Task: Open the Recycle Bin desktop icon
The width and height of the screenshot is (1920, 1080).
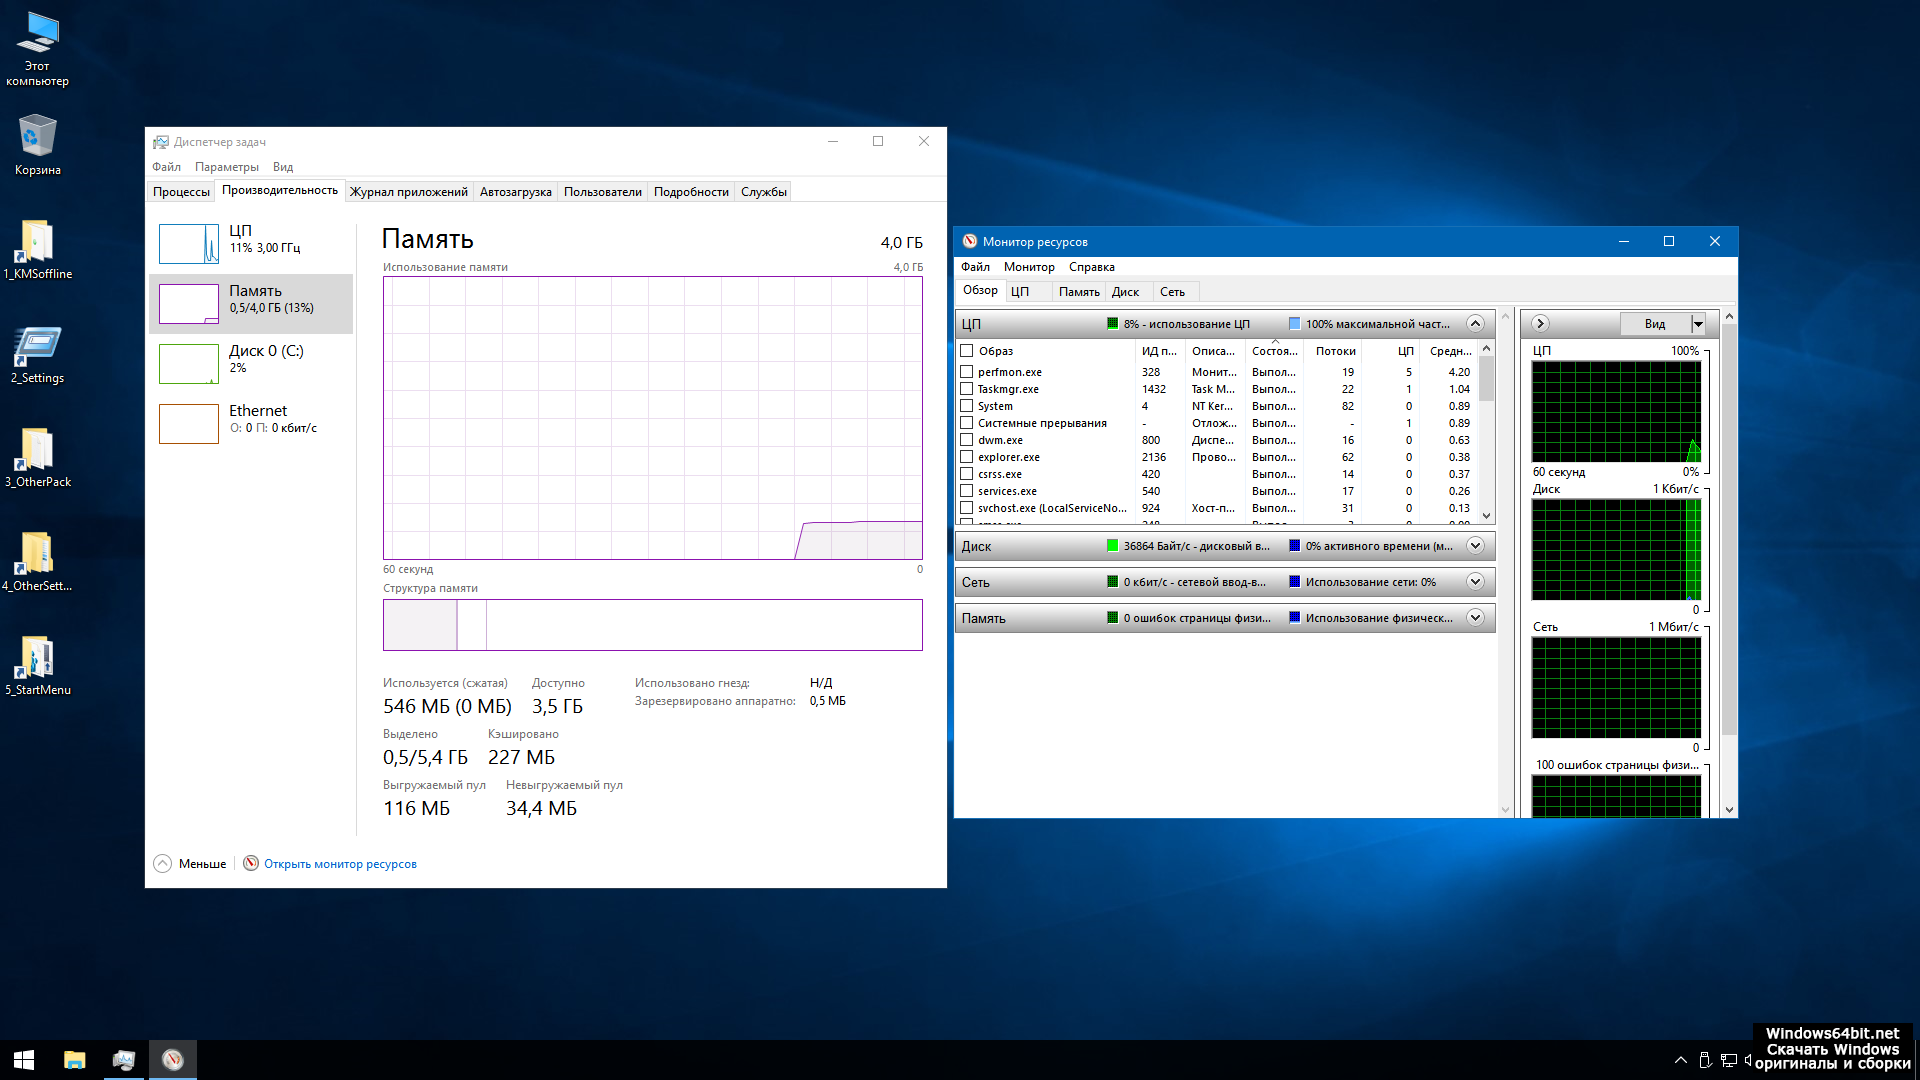Action: tap(37, 138)
